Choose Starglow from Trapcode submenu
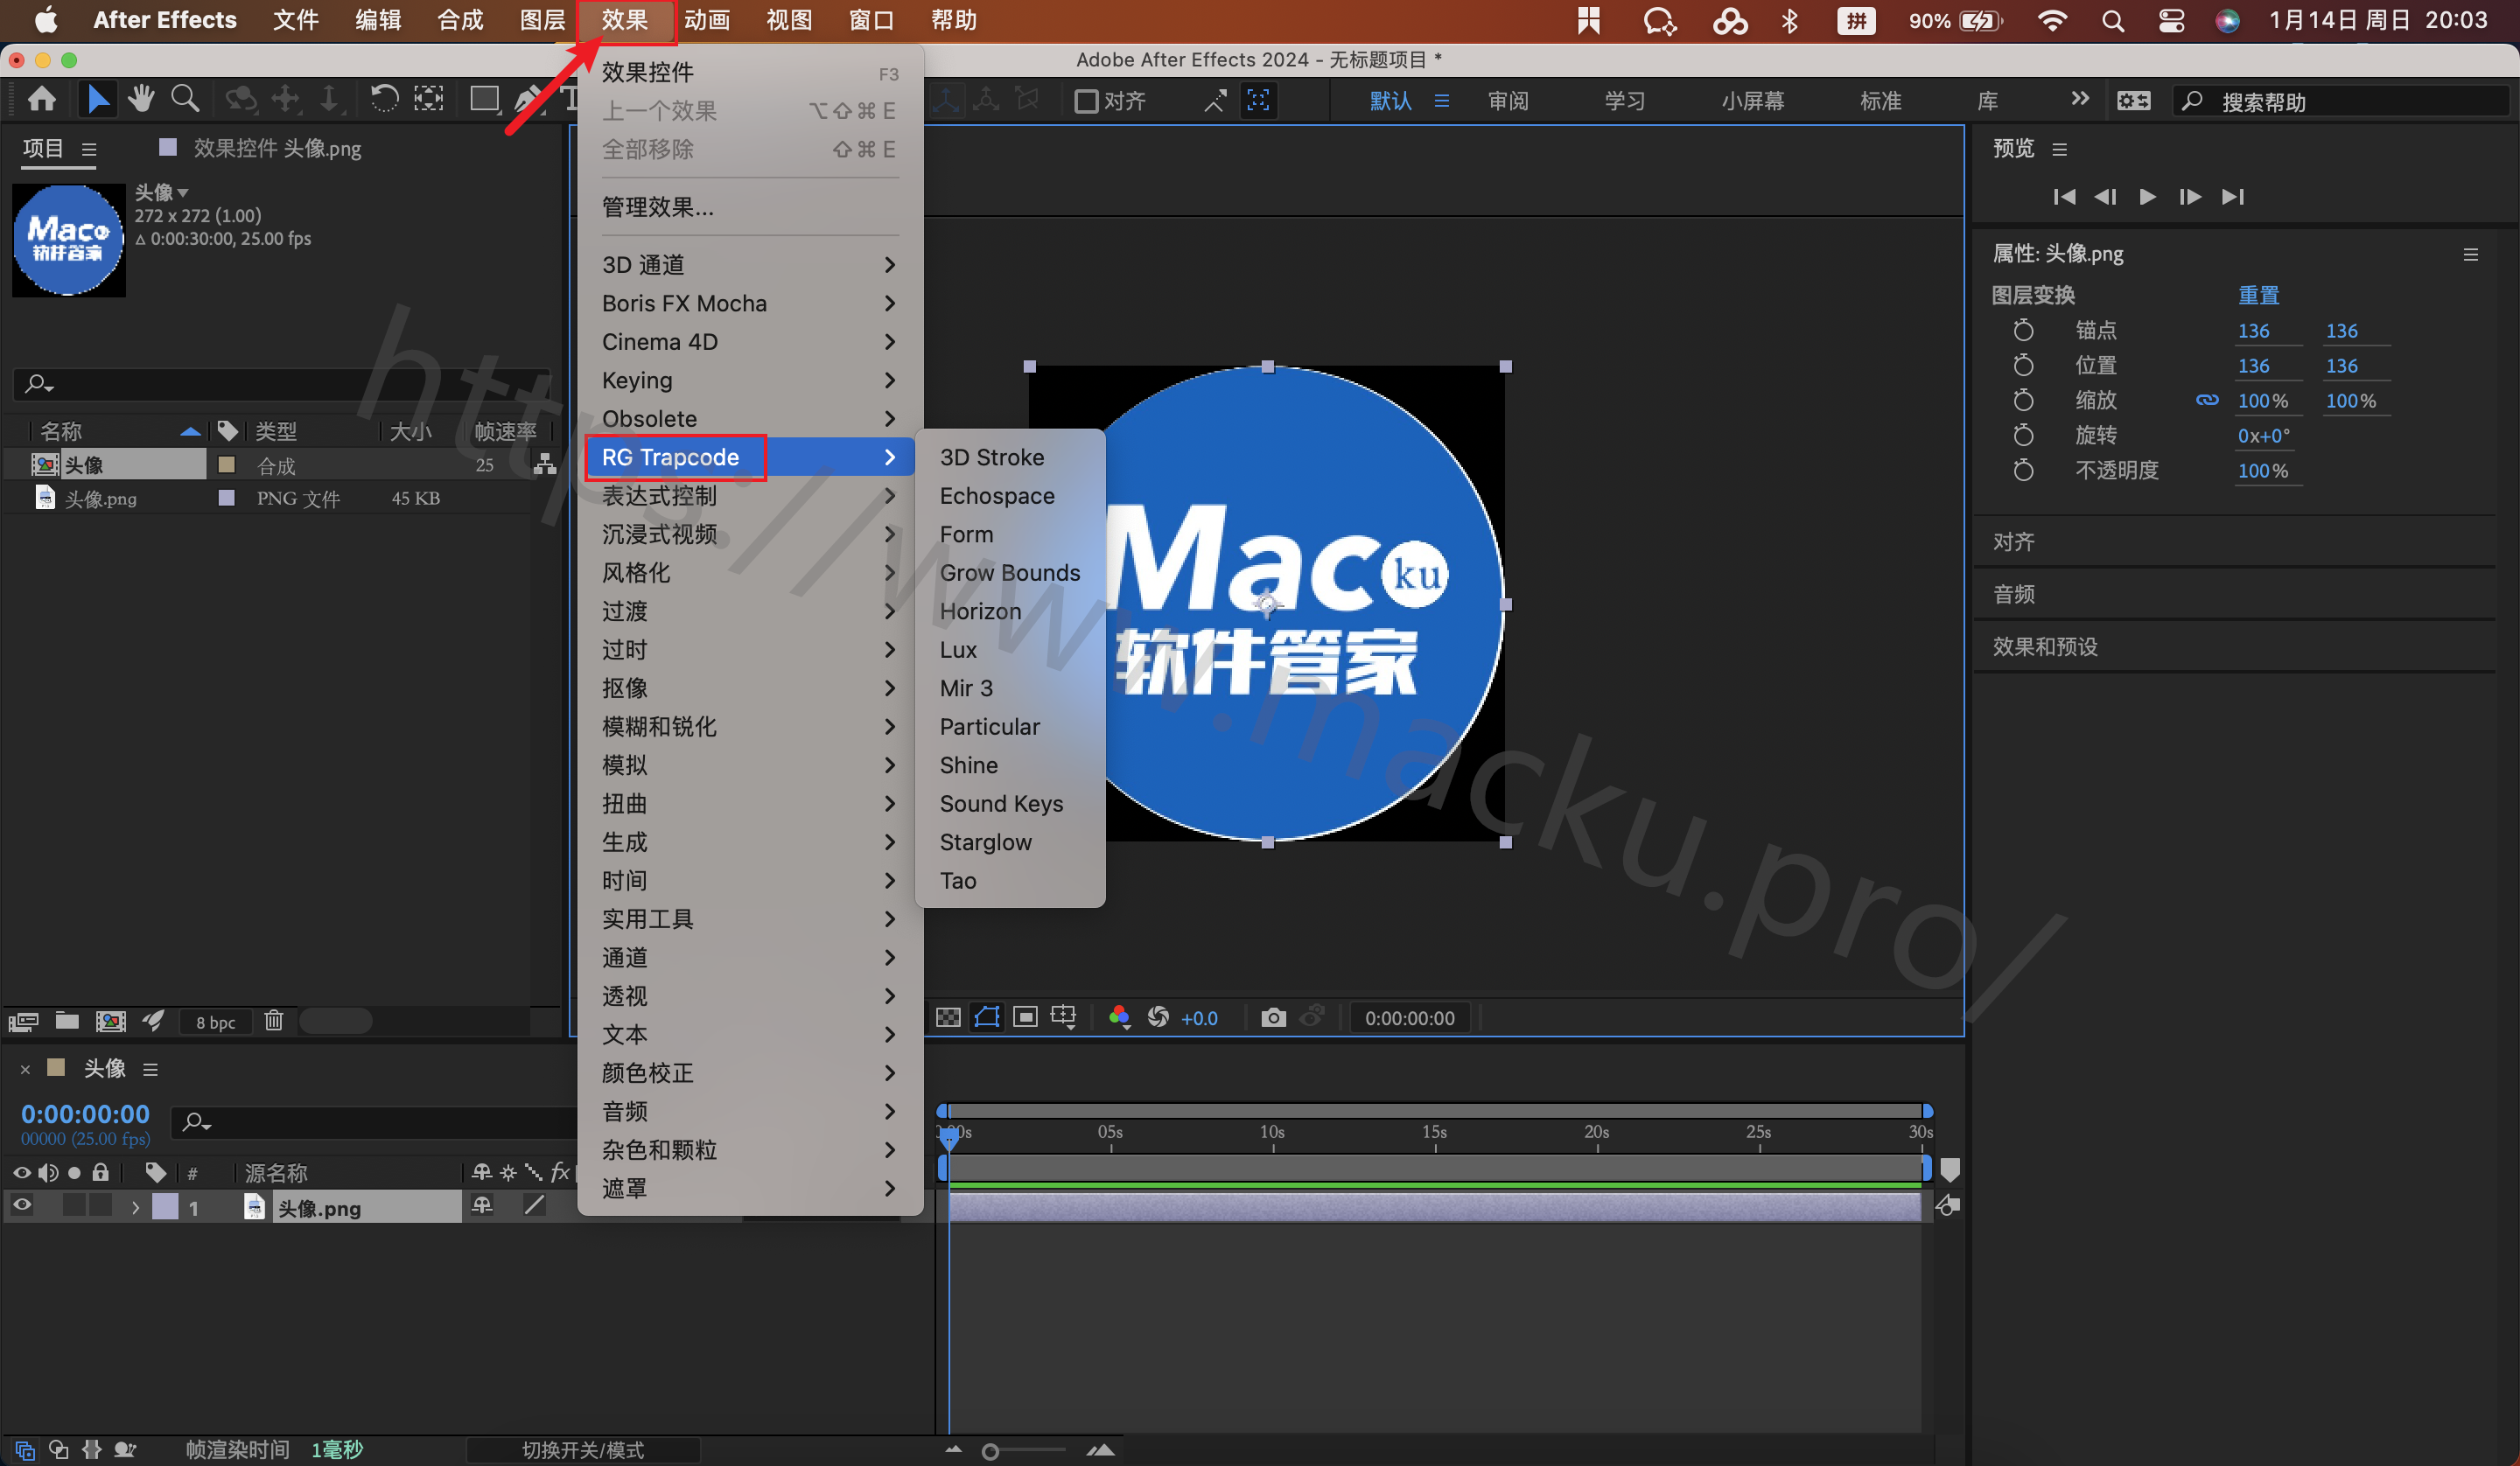 pyautogui.click(x=1010, y=842)
